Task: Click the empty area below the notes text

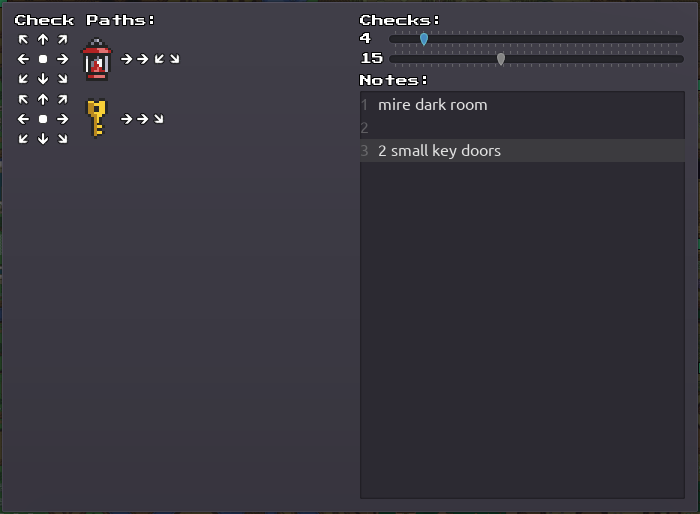Action: 520,330
